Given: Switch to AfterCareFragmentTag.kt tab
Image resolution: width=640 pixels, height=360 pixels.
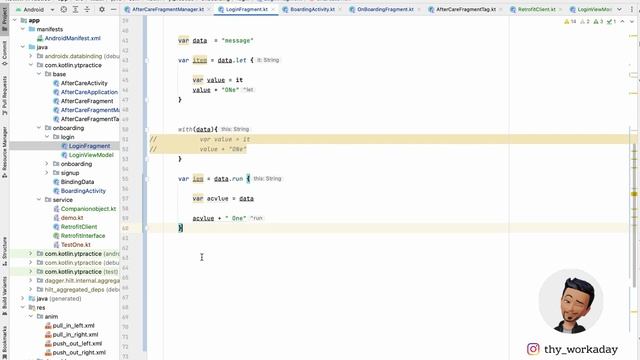Looking at the screenshot, I should (x=466, y=9).
